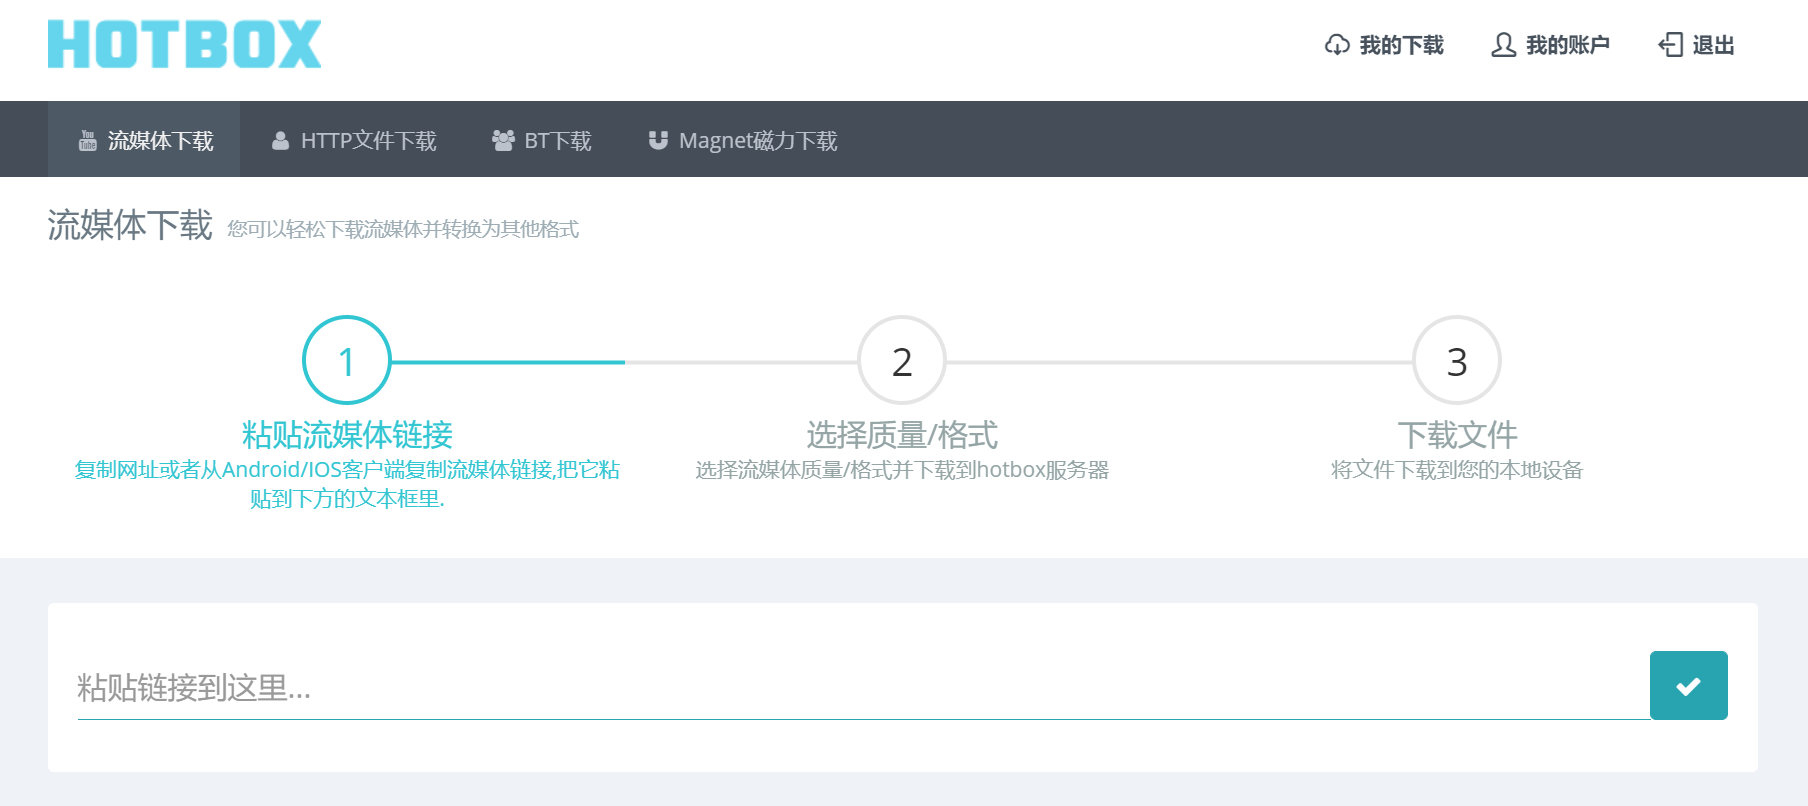This screenshot has width=1808, height=806.
Task: Select step 1 circle 粘贴流媒体链接
Action: 346,360
